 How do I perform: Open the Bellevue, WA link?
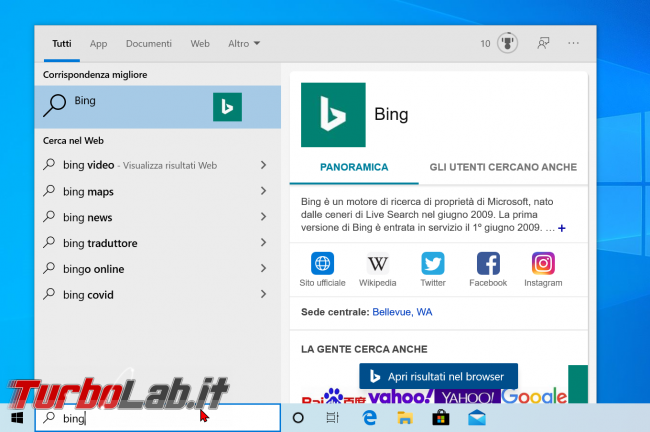pyautogui.click(x=402, y=312)
